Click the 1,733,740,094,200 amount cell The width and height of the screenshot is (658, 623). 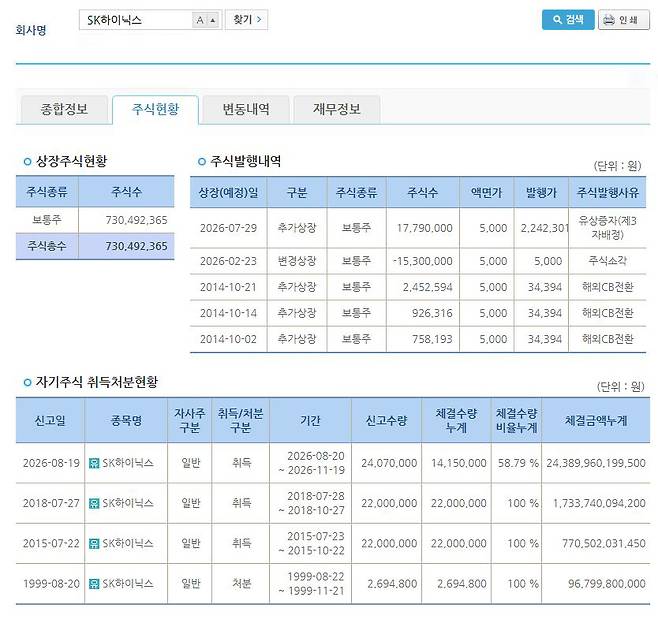596,503
